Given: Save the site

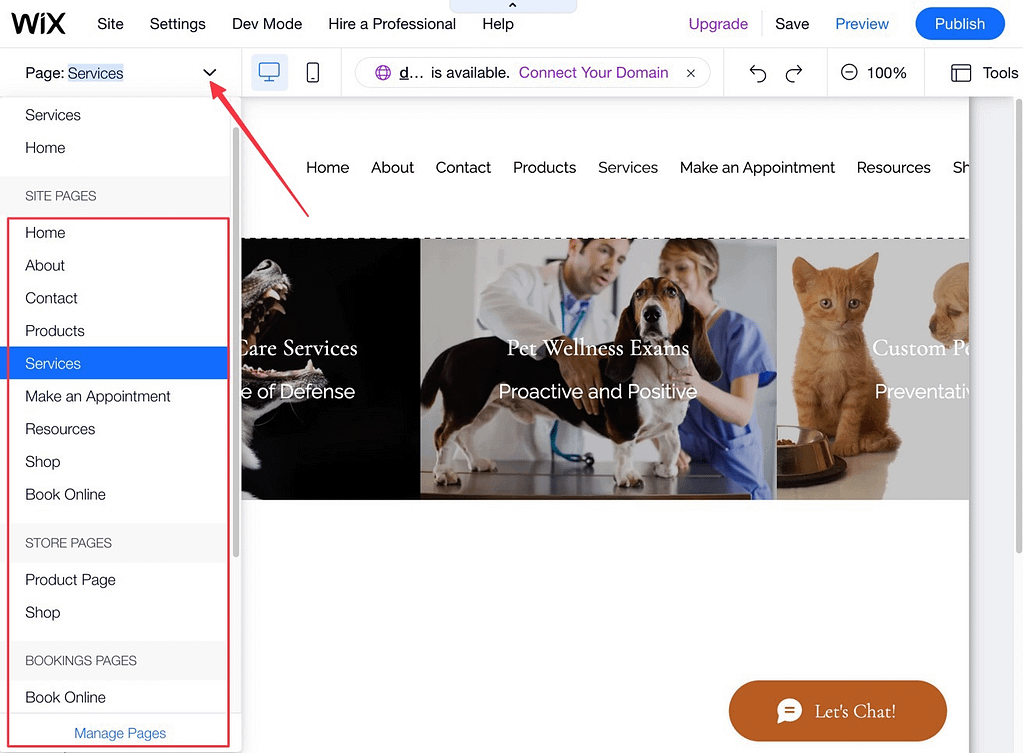Looking at the screenshot, I should [x=792, y=24].
